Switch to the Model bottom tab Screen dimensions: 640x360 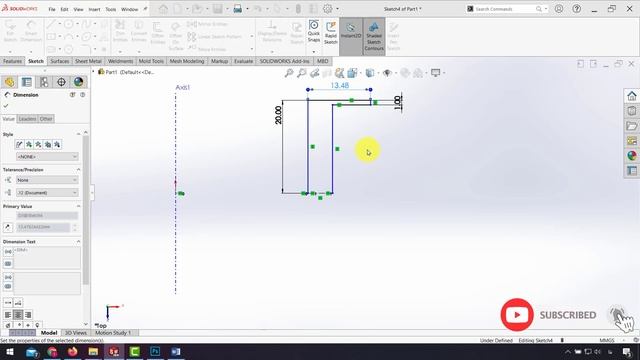[49, 333]
